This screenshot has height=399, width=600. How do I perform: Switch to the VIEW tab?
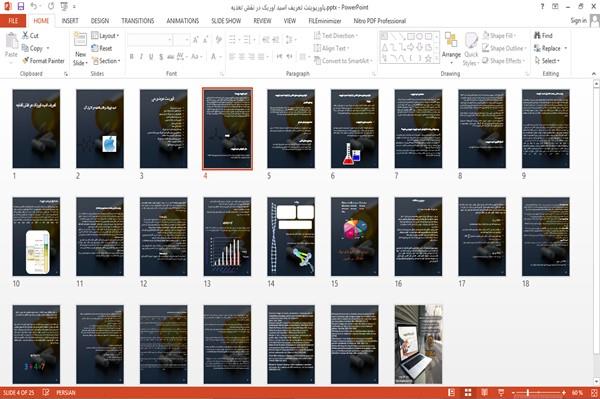click(x=290, y=21)
